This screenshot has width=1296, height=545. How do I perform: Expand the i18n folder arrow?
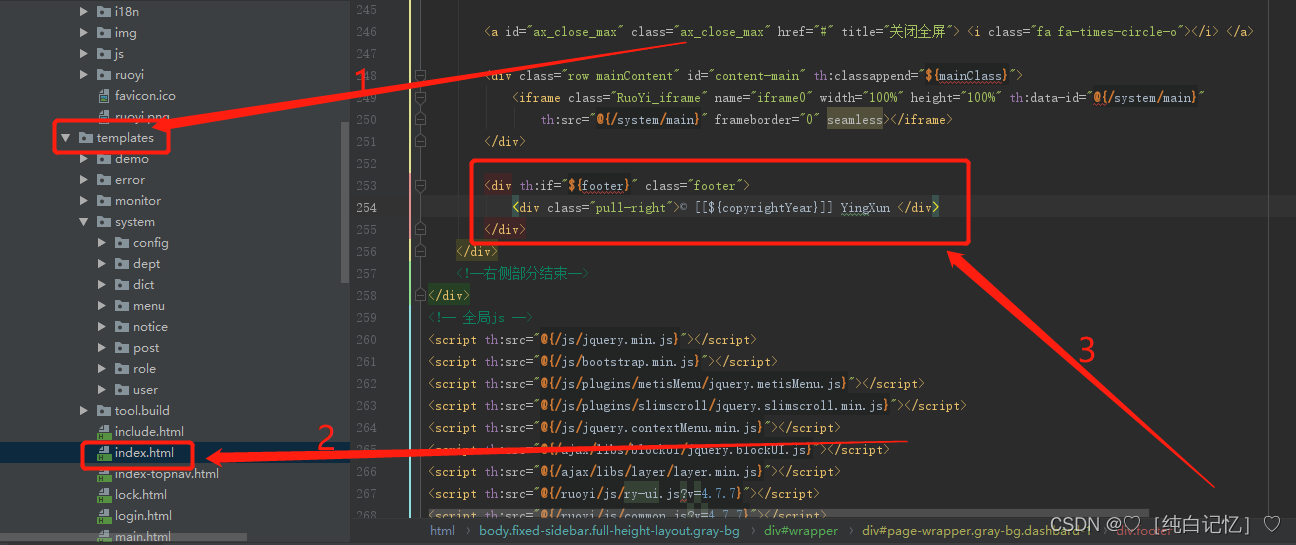click(x=84, y=12)
